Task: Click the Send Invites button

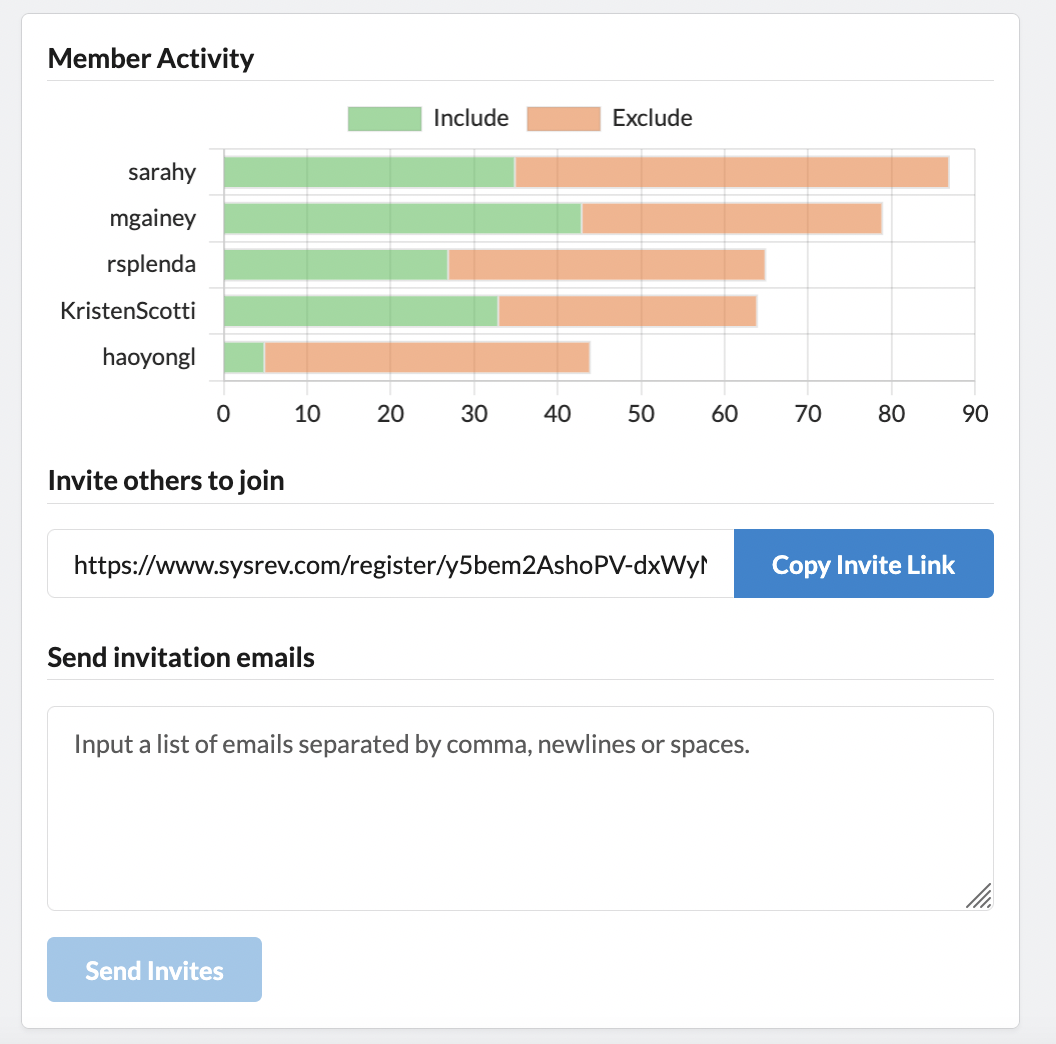Action: 154,970
